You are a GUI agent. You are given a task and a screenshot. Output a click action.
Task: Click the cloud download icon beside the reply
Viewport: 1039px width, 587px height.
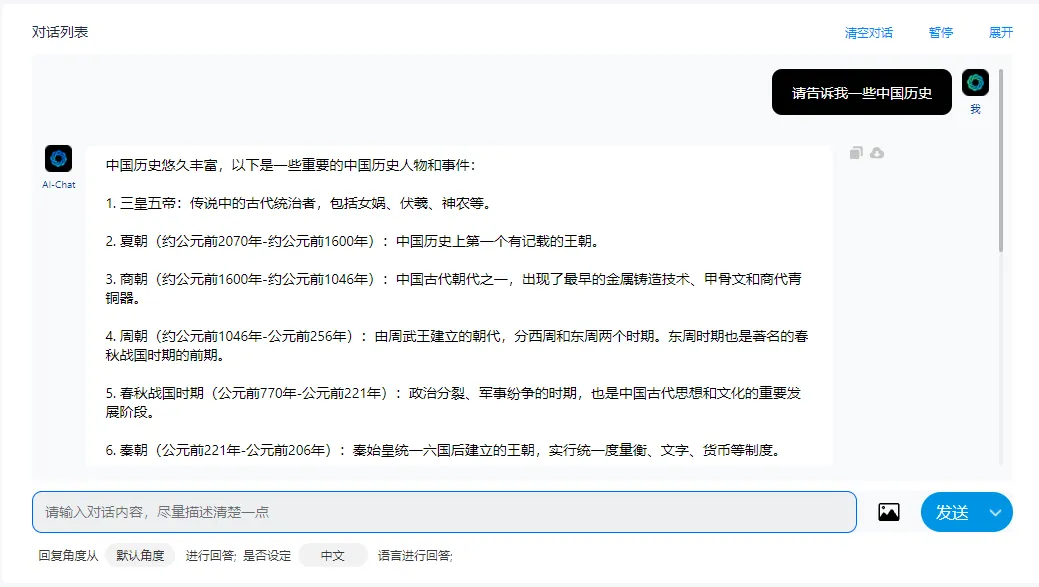[x=877, y=153]
